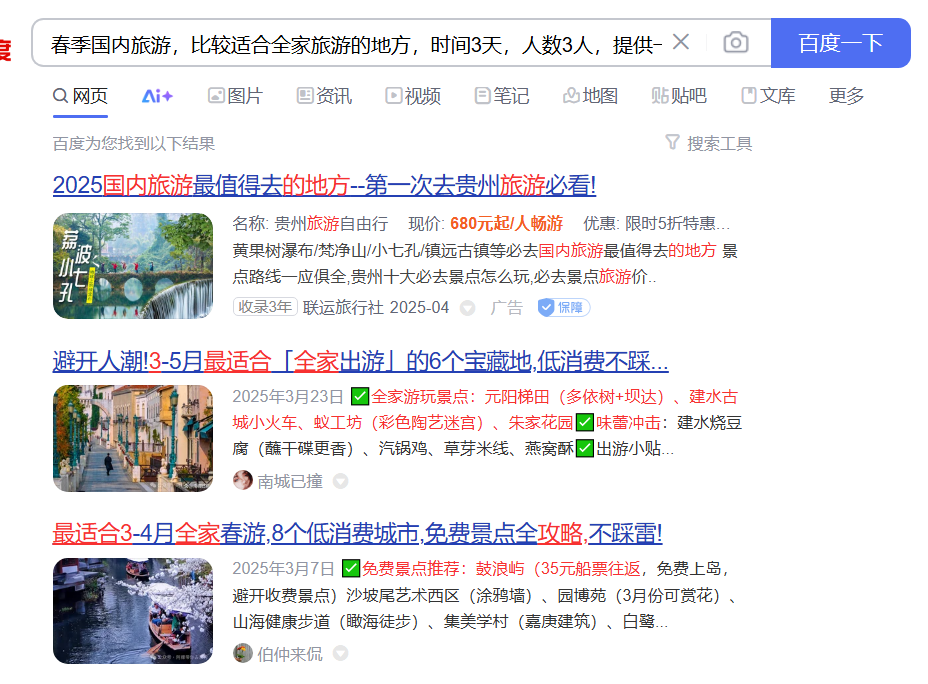Open the 荔波小七孔 waterfall thumbnail

[x=133, y=266]
